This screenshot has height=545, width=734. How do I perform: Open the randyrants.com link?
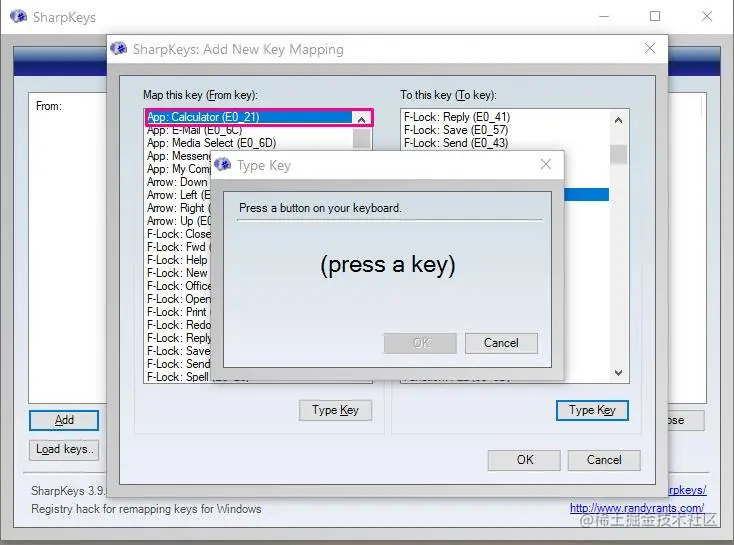pos(637,508)
